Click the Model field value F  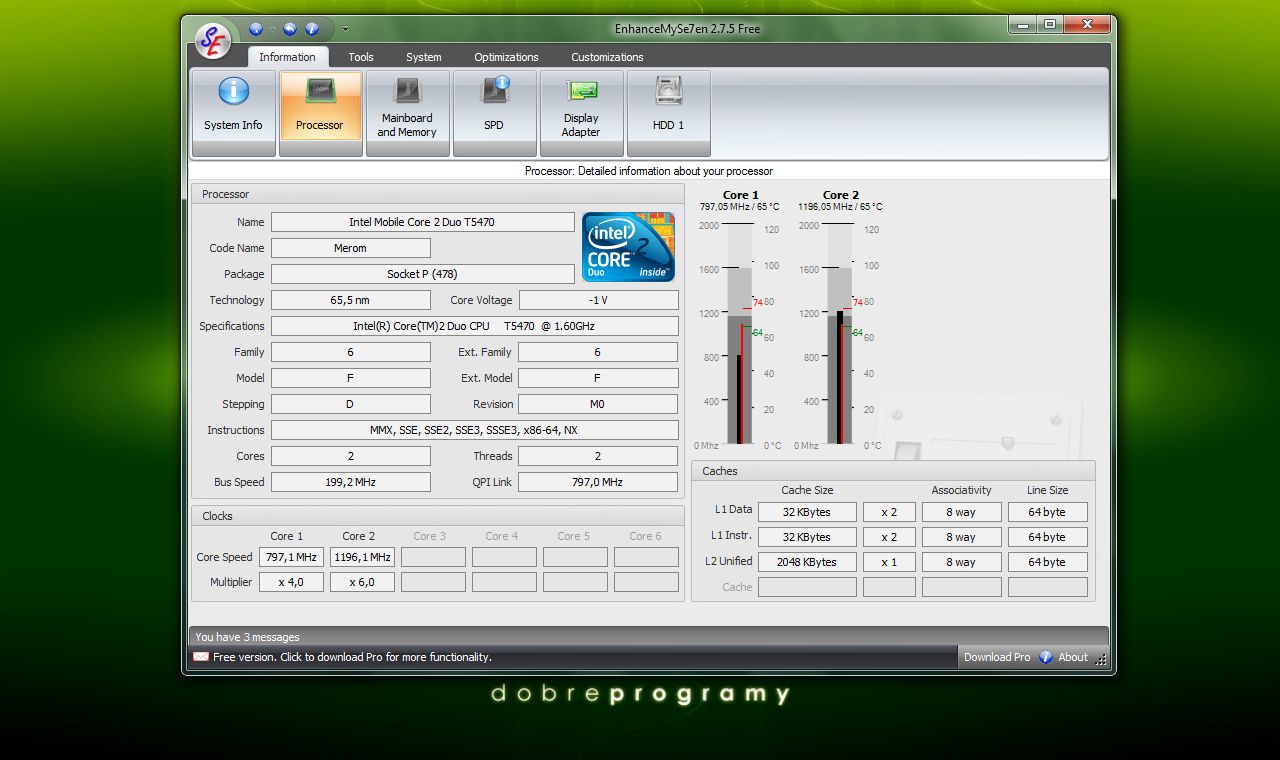click(350, 378)
